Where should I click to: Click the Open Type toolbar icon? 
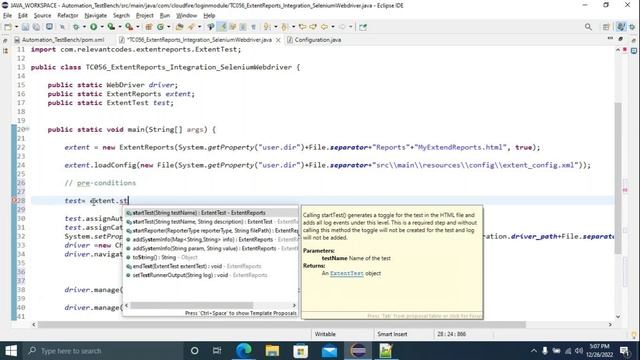point(179,27)
